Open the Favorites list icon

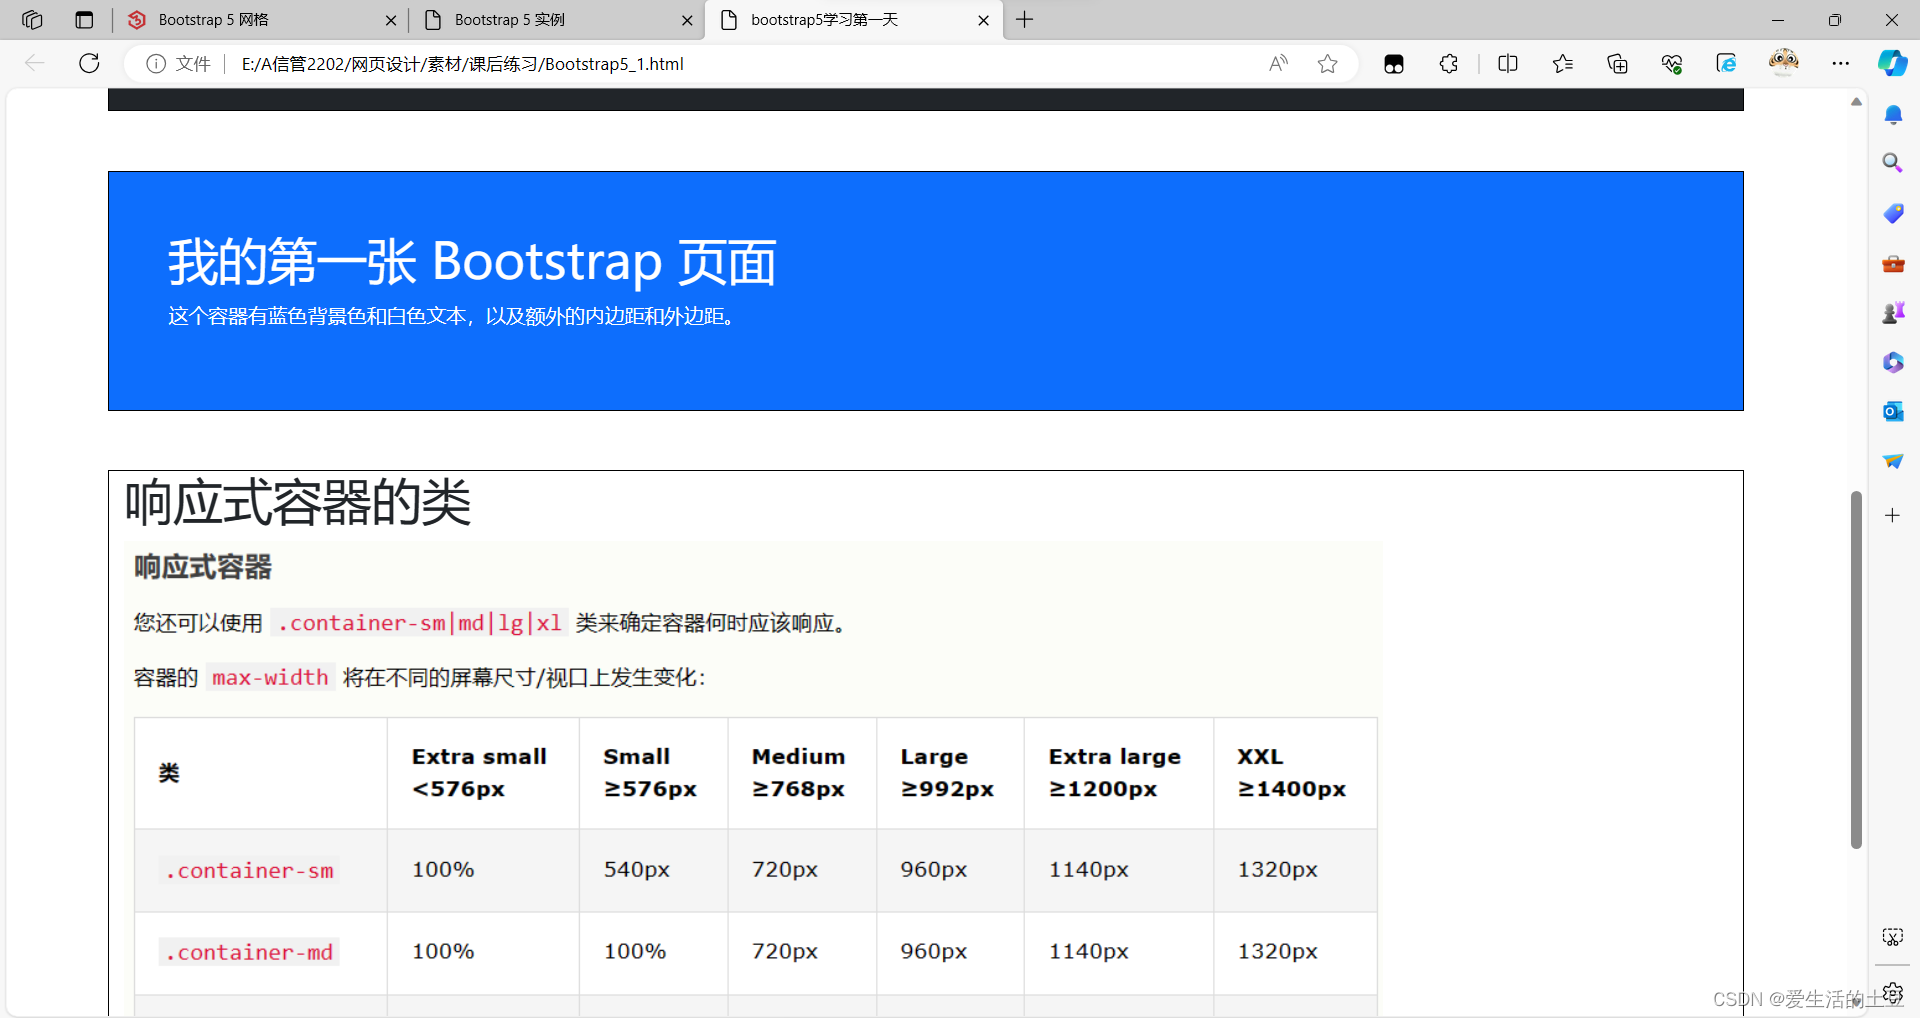point(1563,64)
